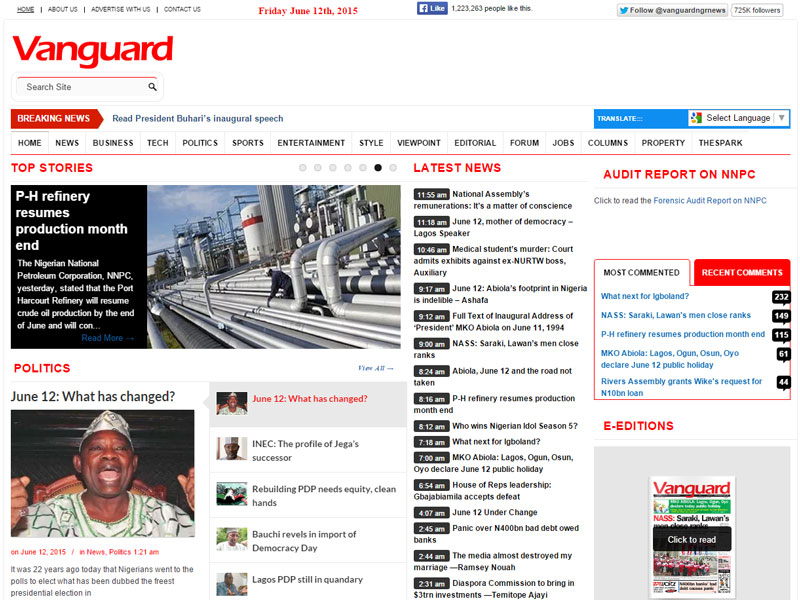The image size is (800, 600).
Task: Click the Vanguard logo
Action: click(92, 51)
